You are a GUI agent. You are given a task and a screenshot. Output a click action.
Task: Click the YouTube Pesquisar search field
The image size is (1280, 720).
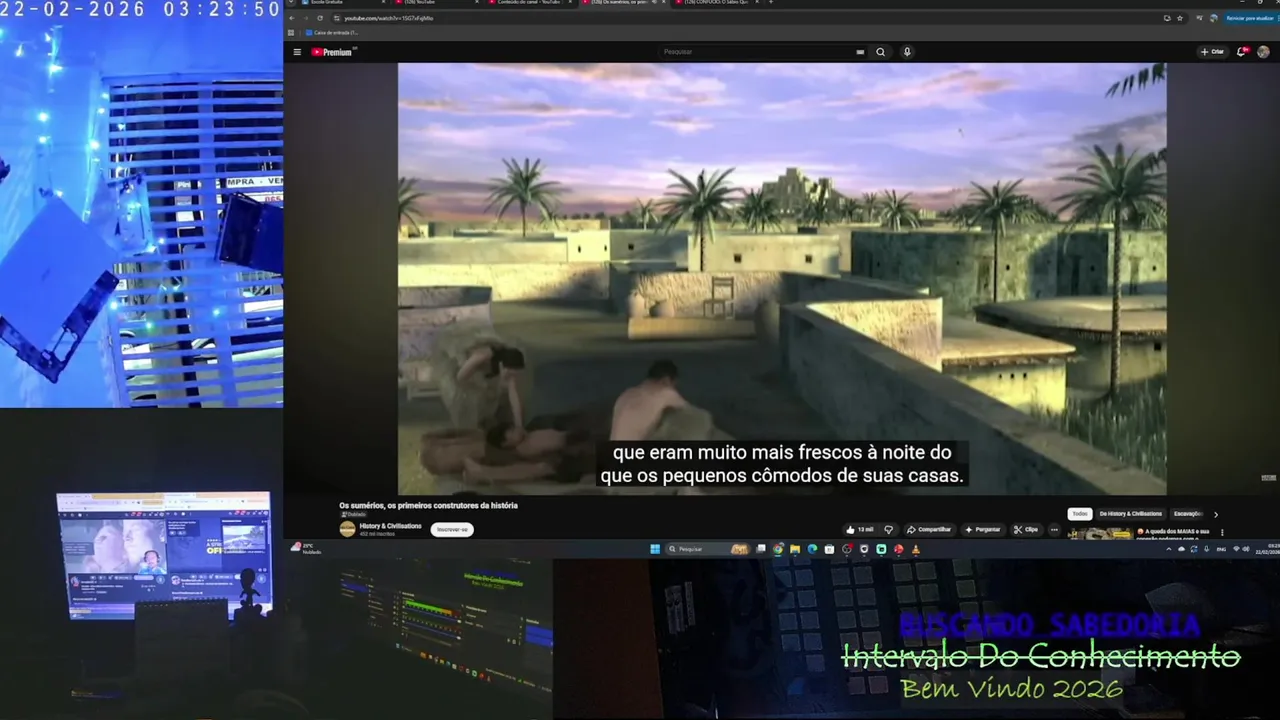(755, 52)
